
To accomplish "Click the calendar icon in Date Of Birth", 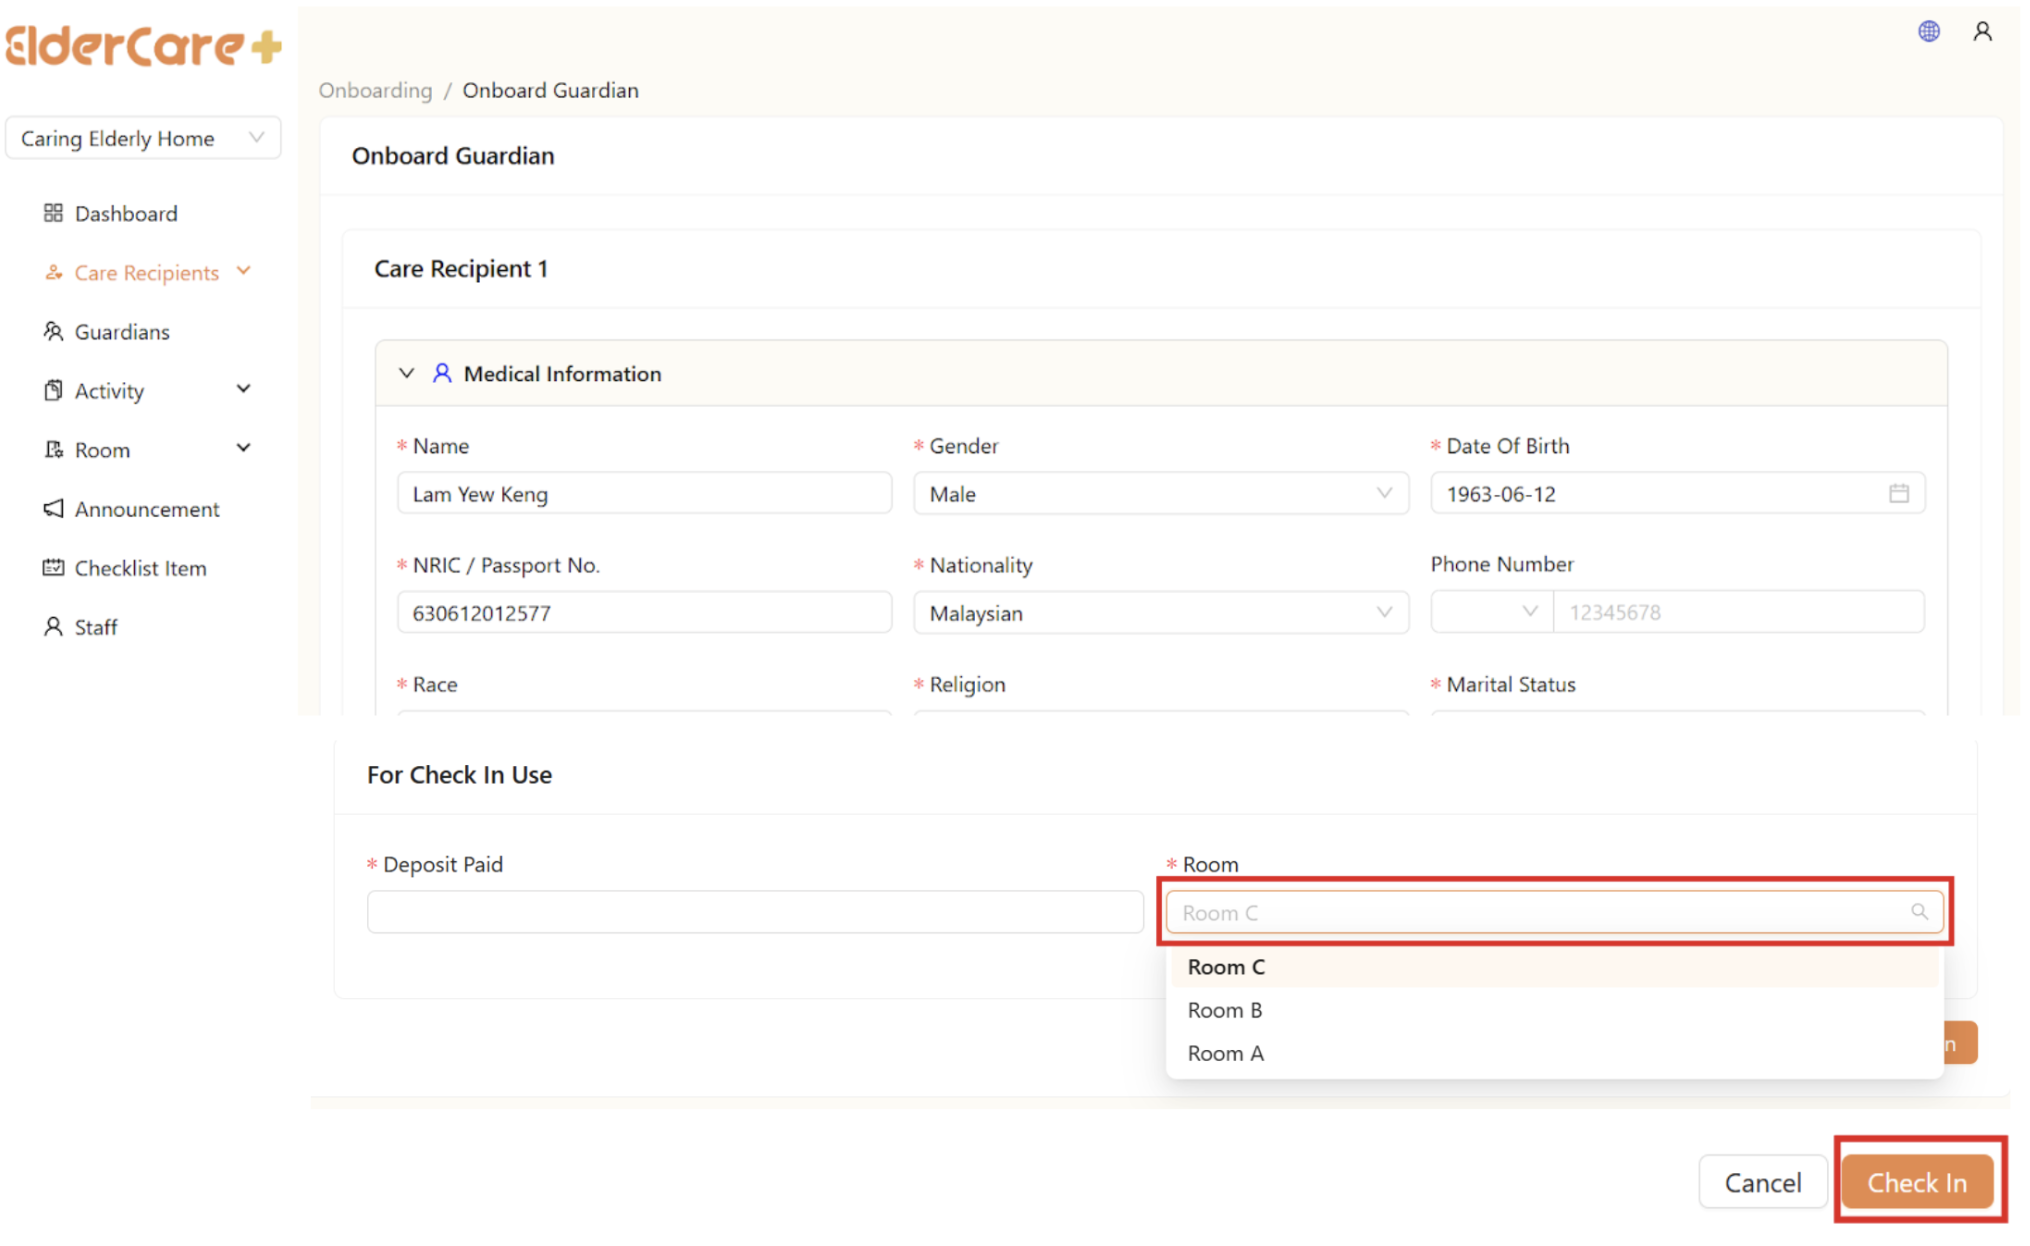I will click(x=1898, y=493).
